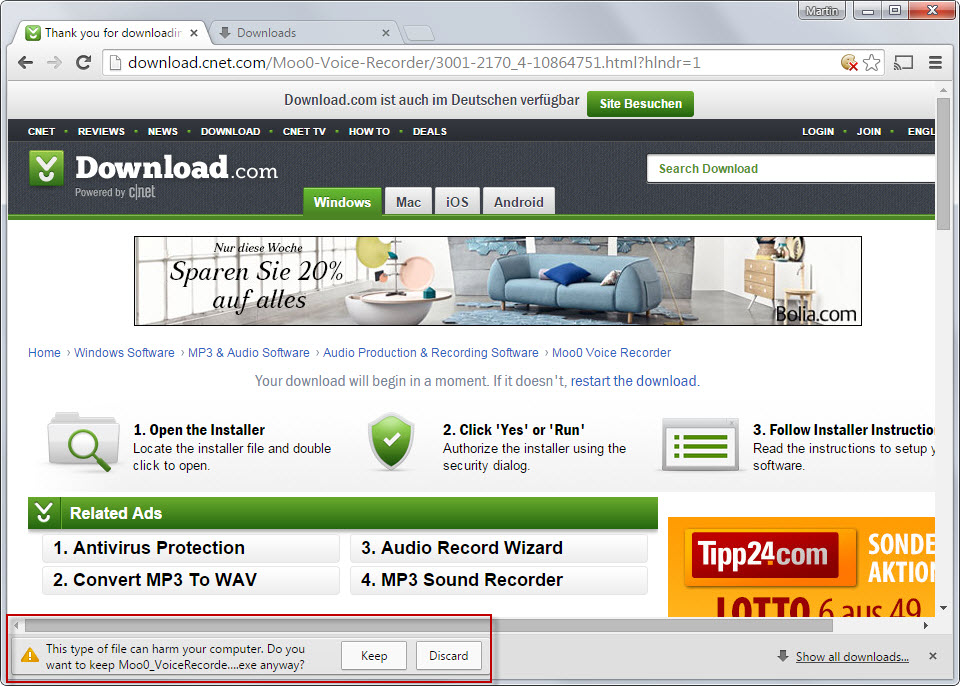960x686 pixels.
Task: Bookmark this page with the star icon
Action: (x=871, y=62)
